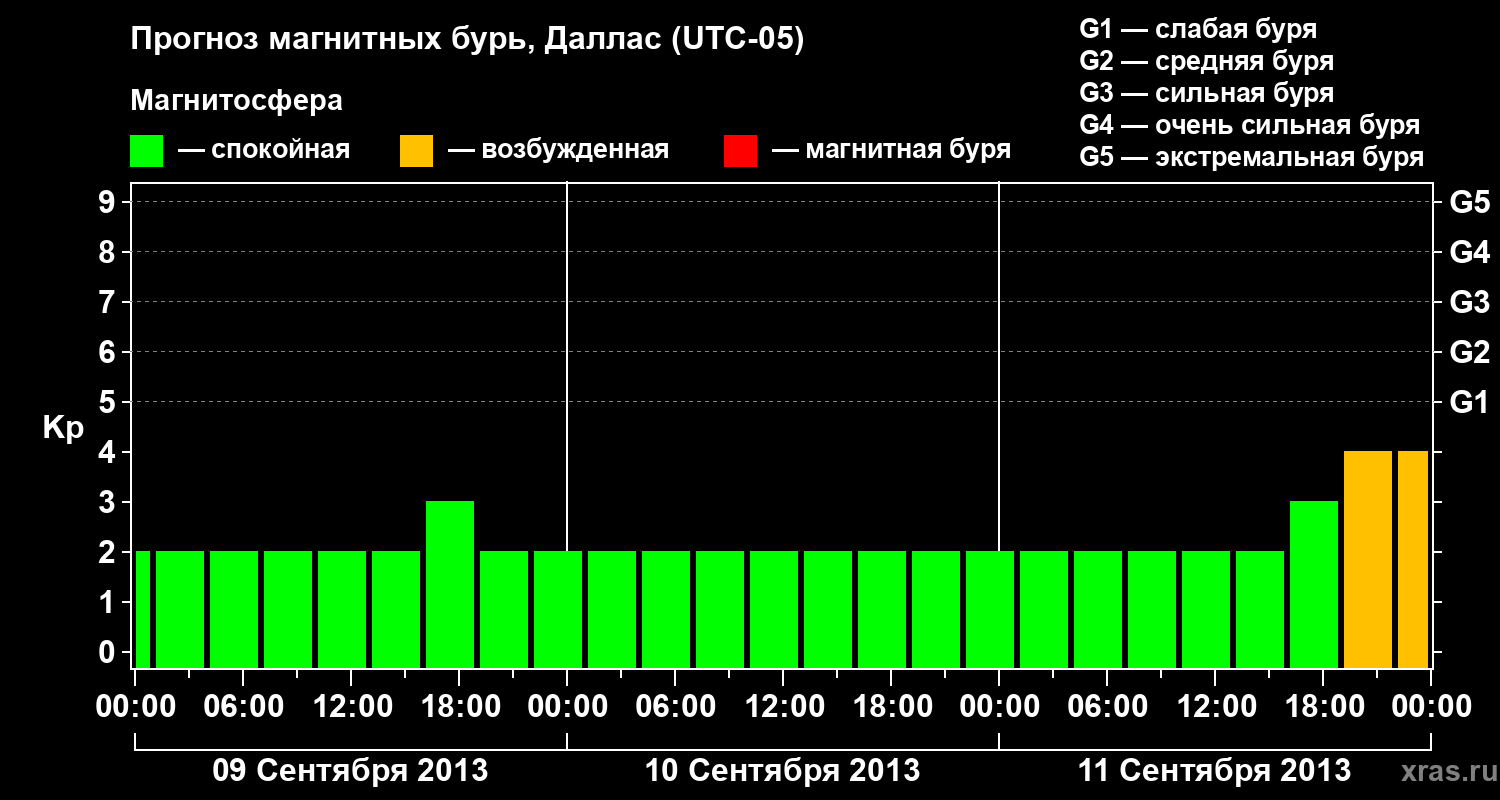Click the '10 Сентября 2013' date label
Viewport: 1500px width, 800px height.
point(783,771)
